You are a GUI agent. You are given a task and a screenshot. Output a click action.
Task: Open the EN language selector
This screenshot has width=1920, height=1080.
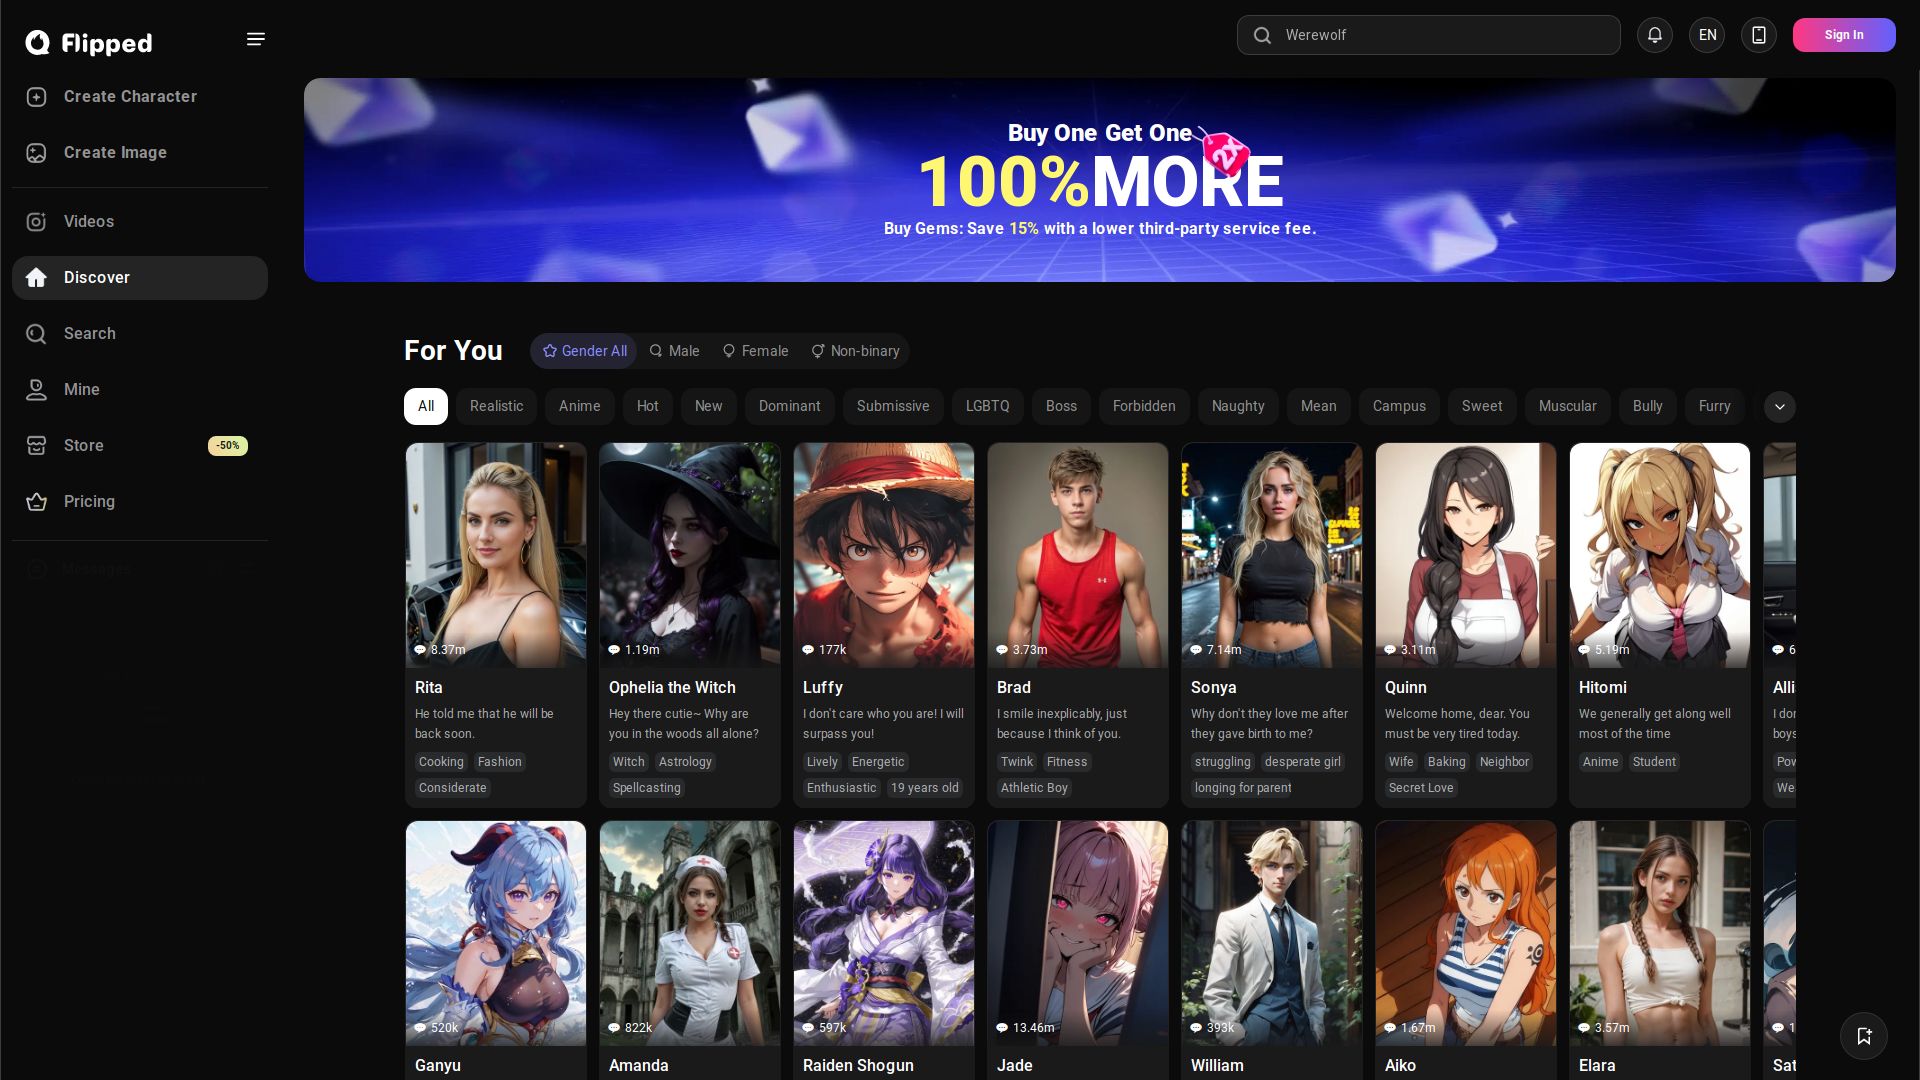click(x=1706, y=35)
